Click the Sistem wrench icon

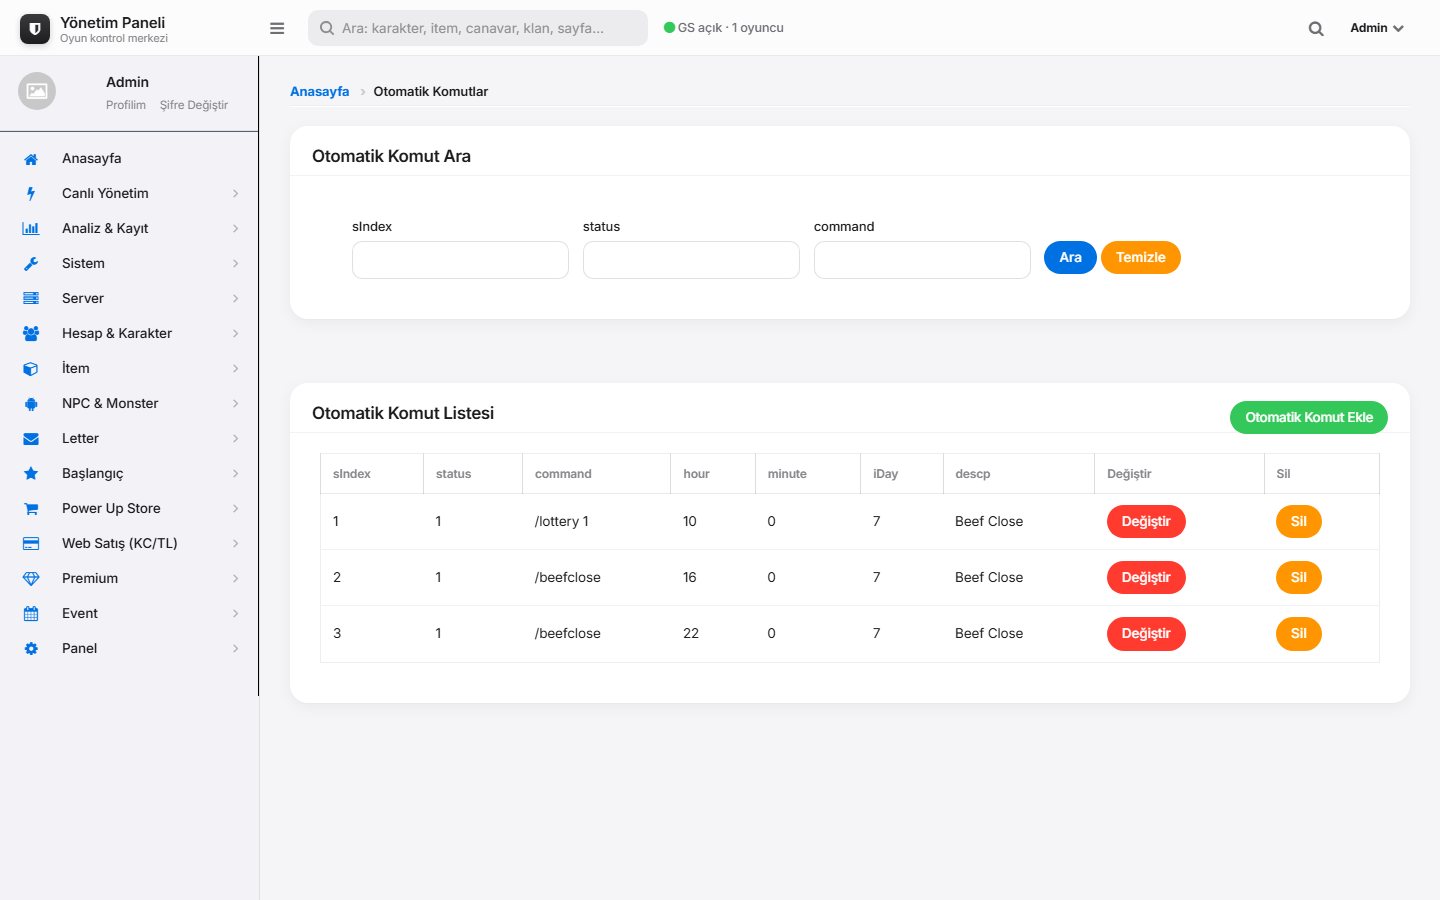(31, 264)
